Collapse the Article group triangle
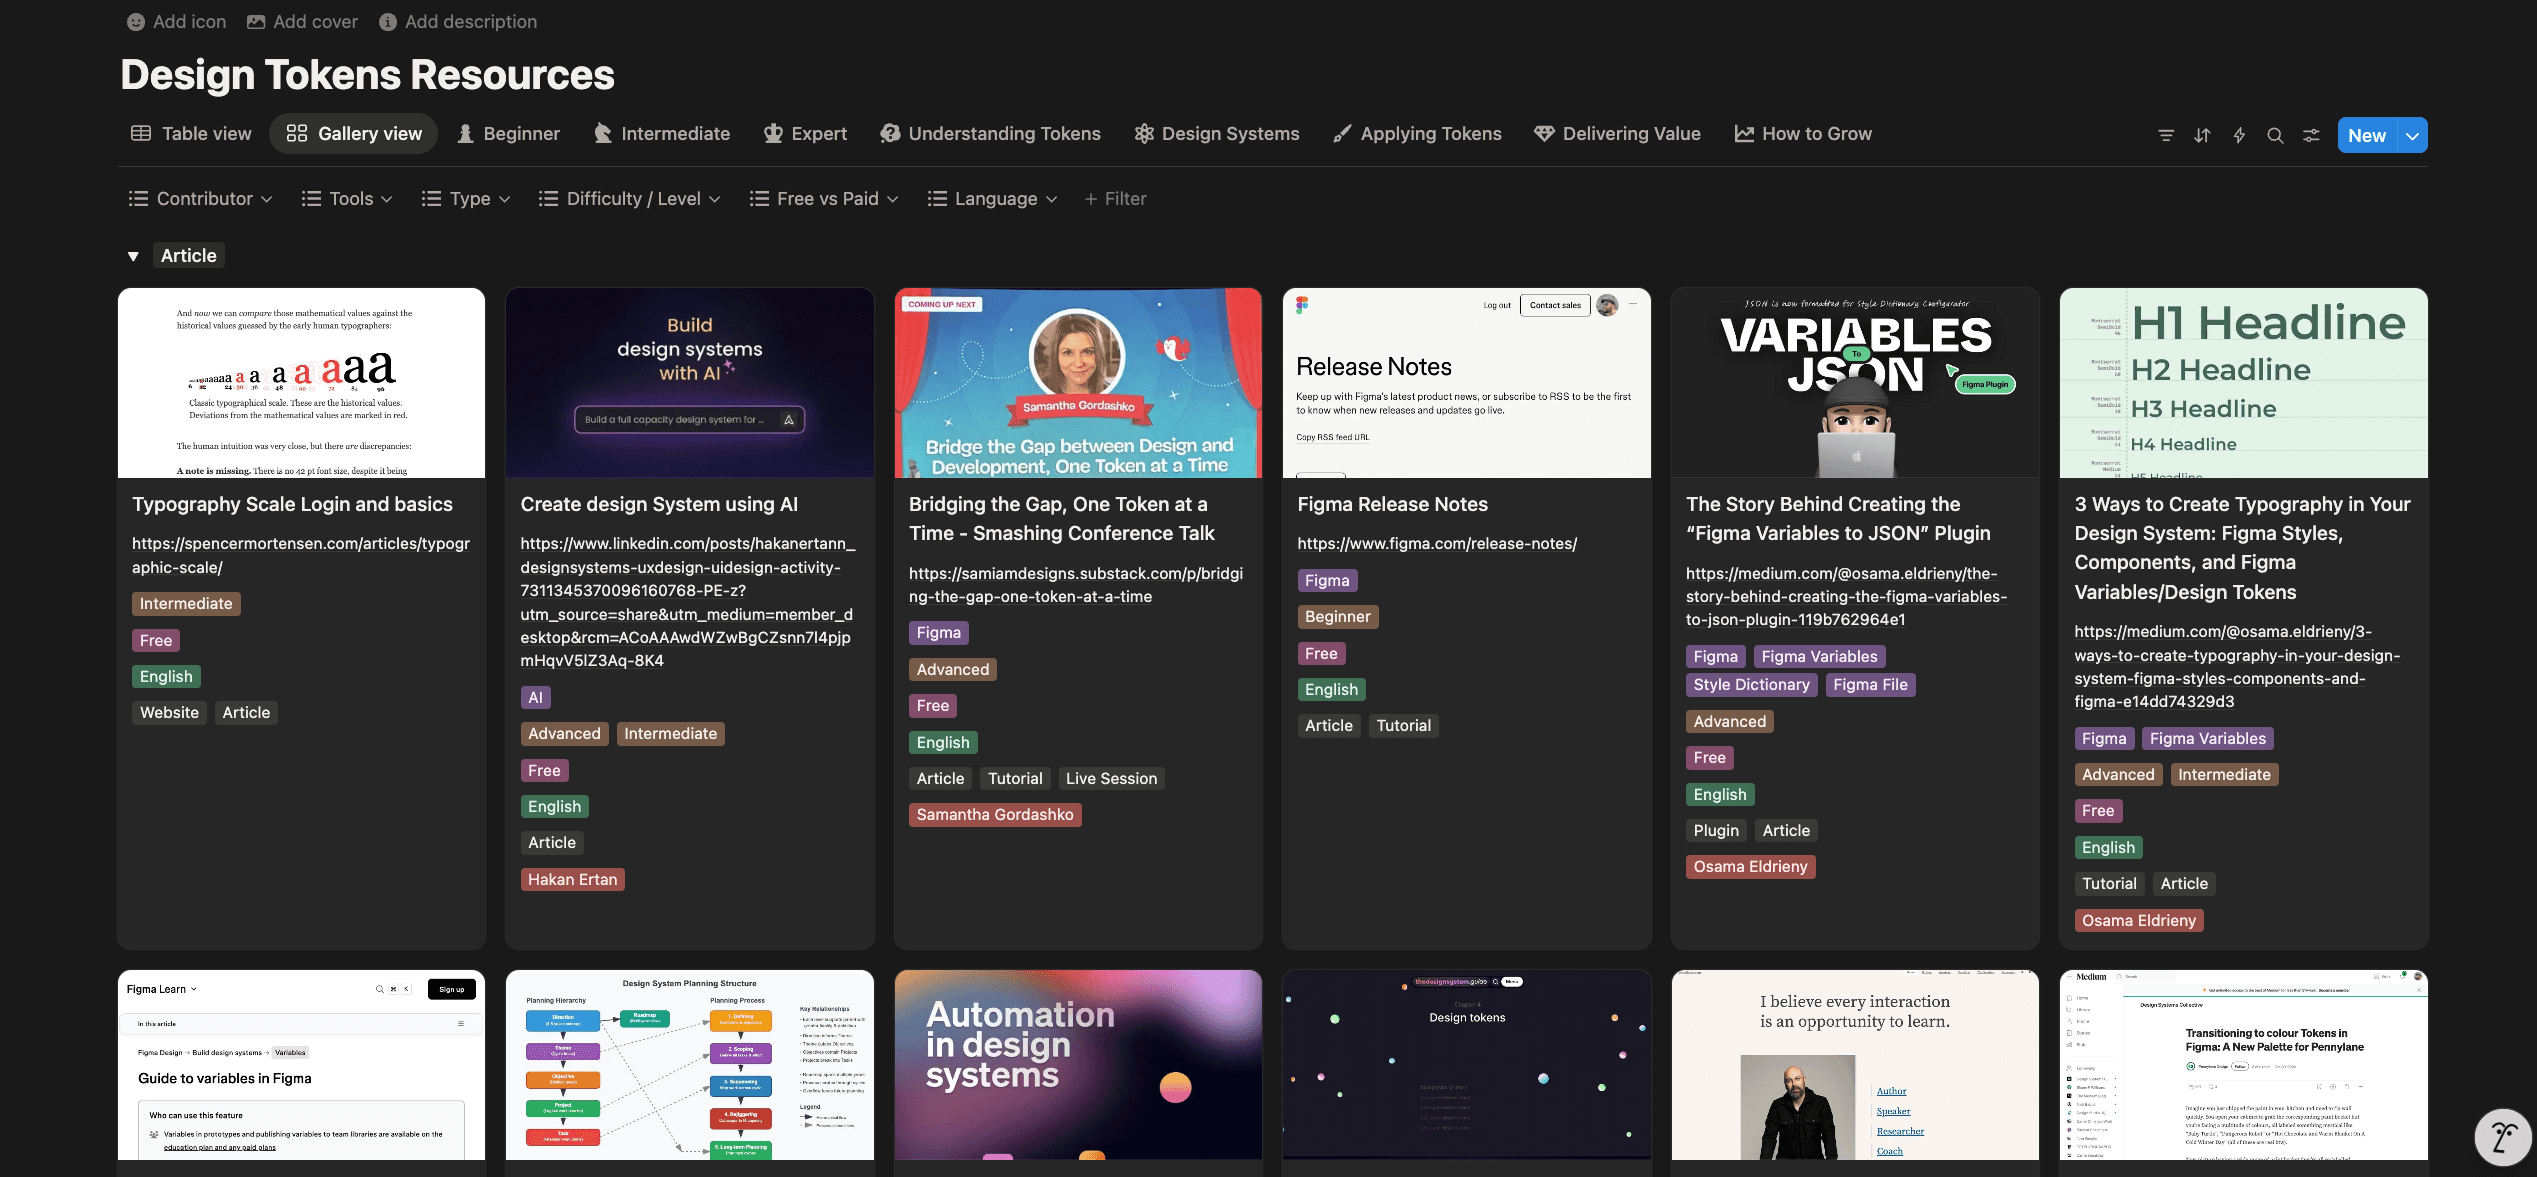Viewport: 2537px width, 1177px height. point(133,256)
